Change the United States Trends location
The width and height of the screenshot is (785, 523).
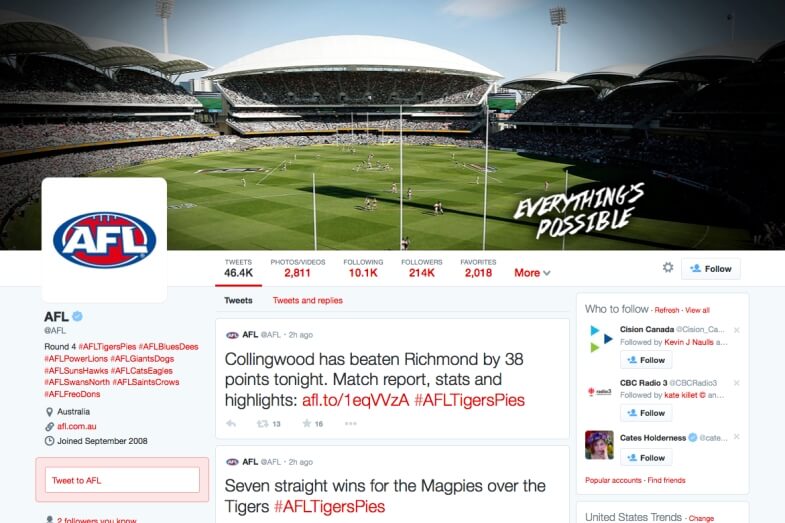(x=701, y=518)
